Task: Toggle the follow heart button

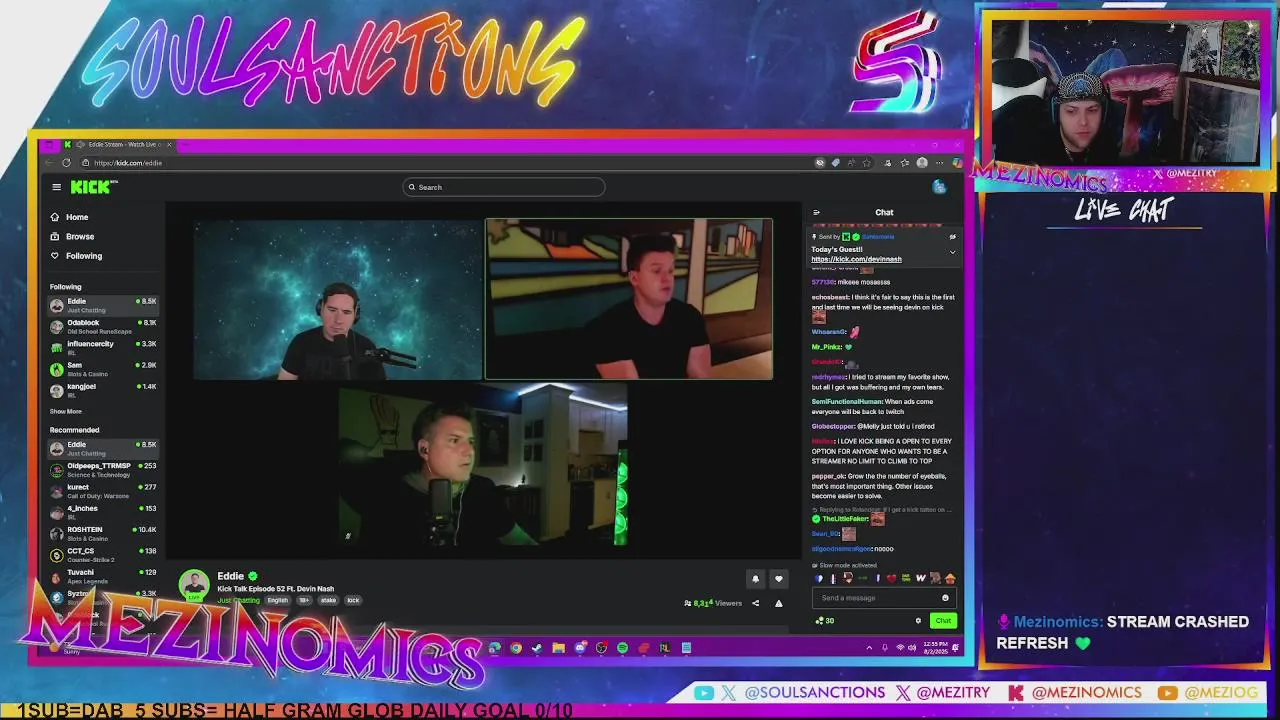Action: (779, 579)
